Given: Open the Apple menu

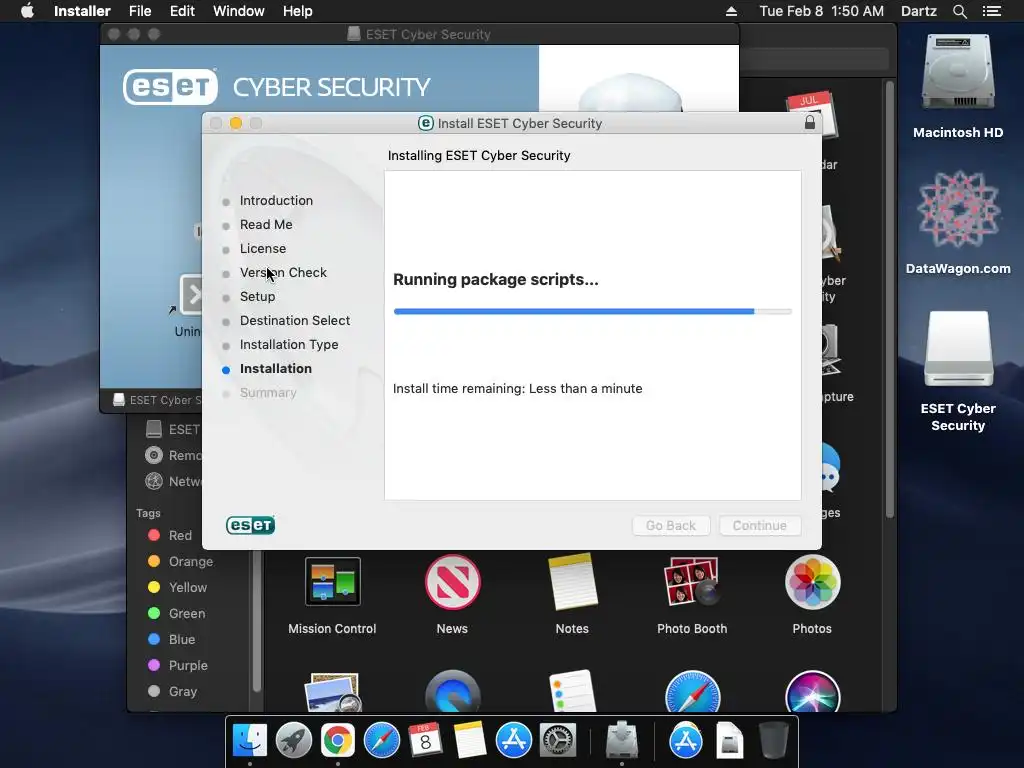Looking at the screenshot, I should click(x=27, y=11).
